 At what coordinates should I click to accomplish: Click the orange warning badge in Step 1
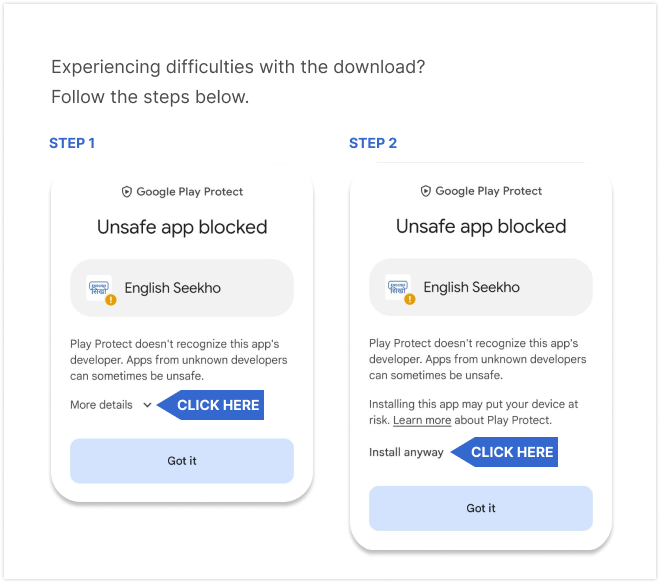(111, 300)
